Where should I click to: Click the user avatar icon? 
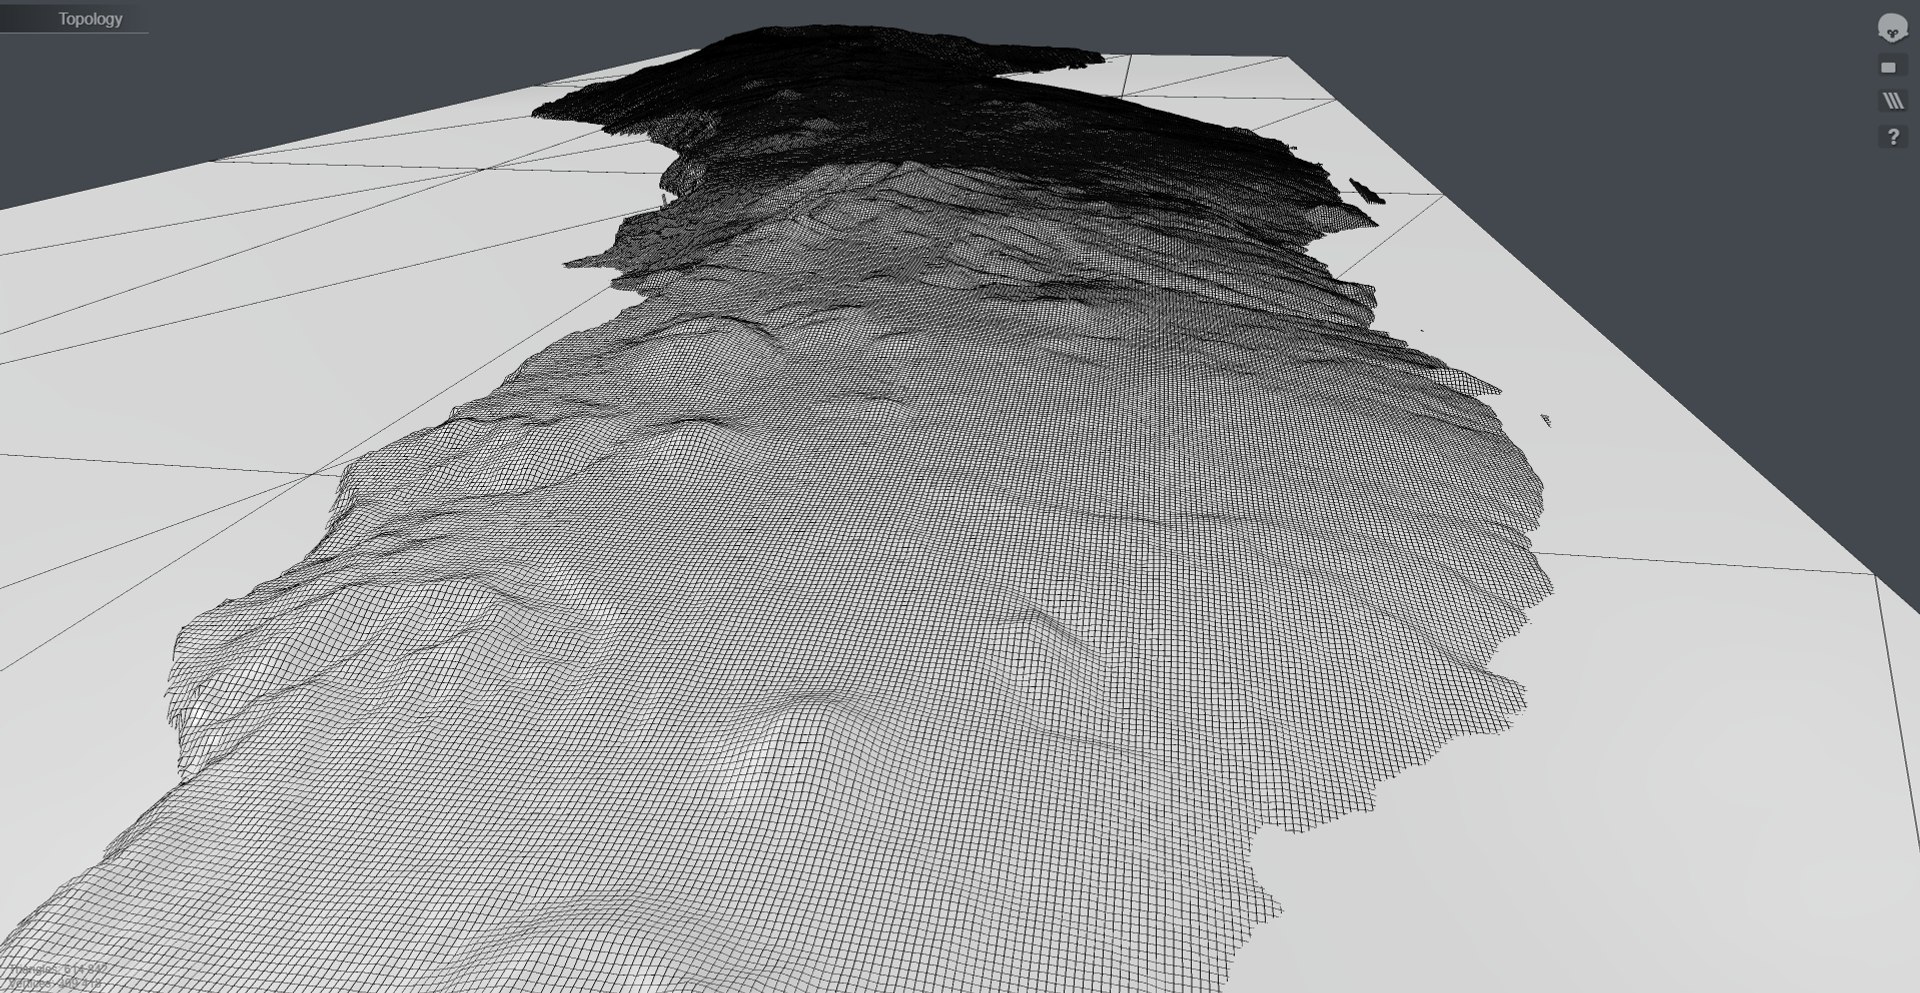[x=1892, y=28]
